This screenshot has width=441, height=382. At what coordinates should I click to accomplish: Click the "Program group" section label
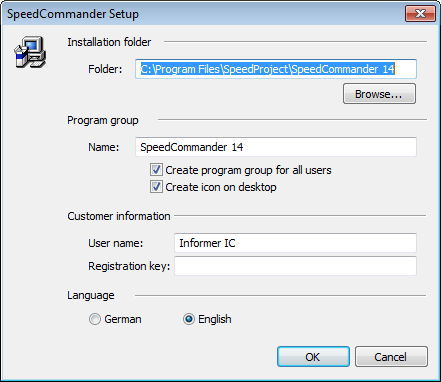point(103,120)
